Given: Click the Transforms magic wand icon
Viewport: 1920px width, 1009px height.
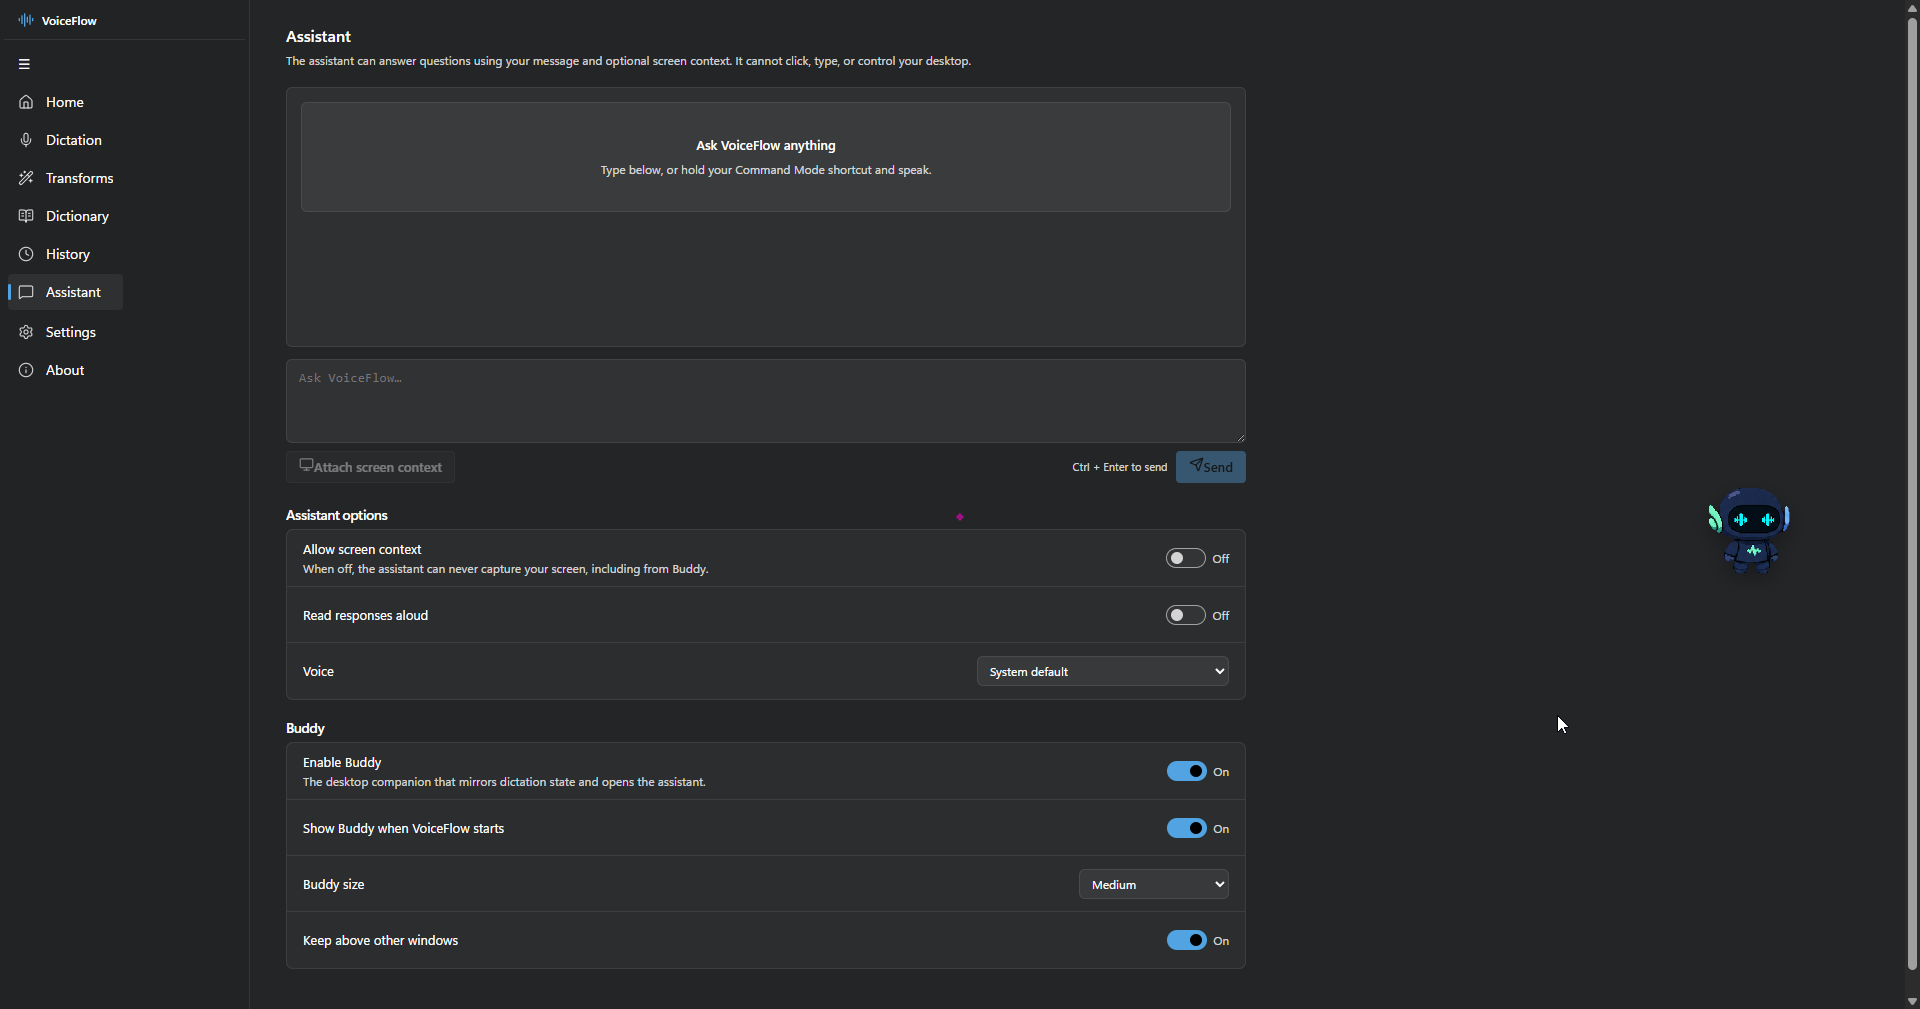Looking at the screenshot, I should pyautogui.click(x=26, y=178).
